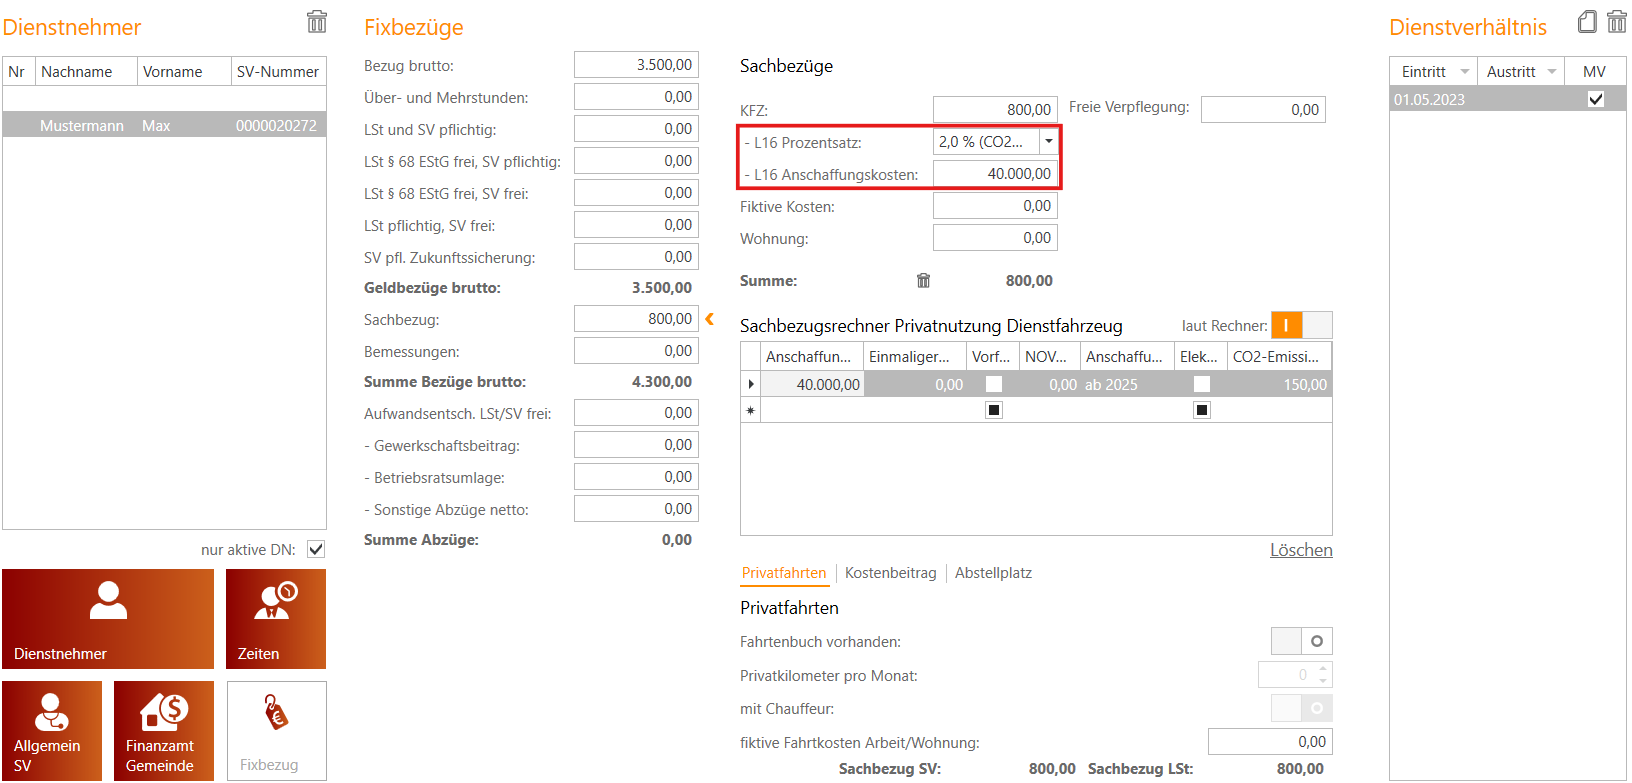Click the trash icon beside Dienstverhältnis heading
Screen dimensions: 1632x783
(x=1616, y=22)
